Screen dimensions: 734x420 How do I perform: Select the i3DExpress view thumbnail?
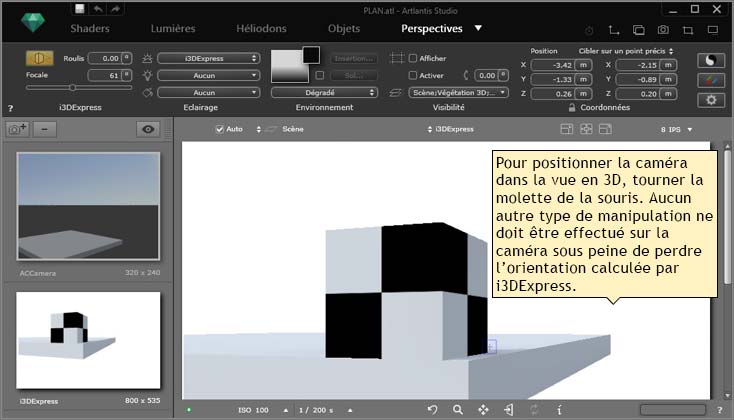pyautogui.click(x=88, y=340)
